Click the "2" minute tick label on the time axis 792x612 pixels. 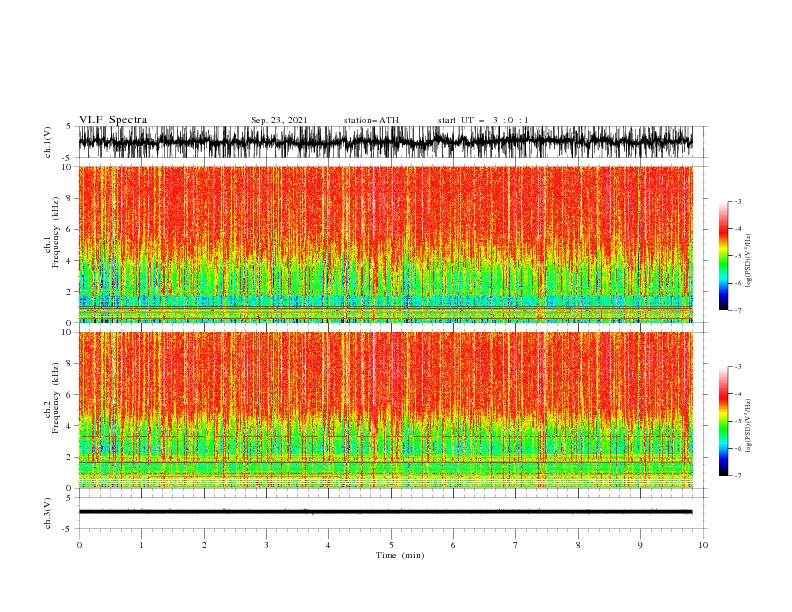click(x=204, y=545)
